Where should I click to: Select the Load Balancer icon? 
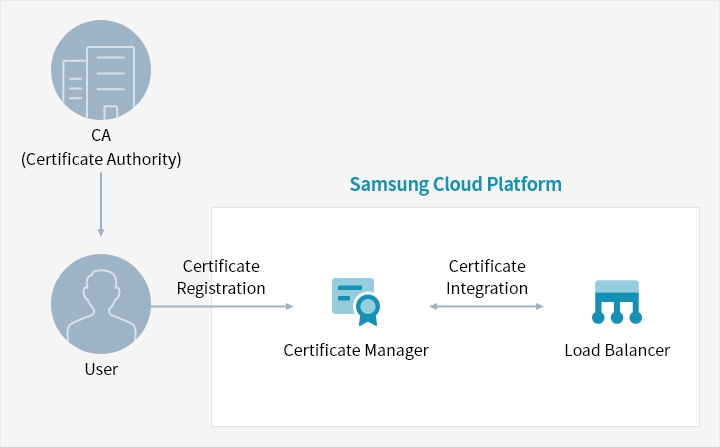[616, 303]
